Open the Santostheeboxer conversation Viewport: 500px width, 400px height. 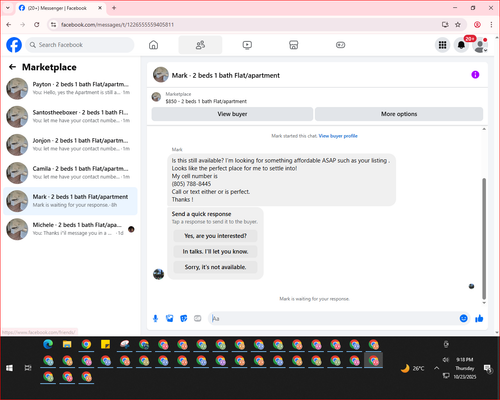point(70,117)
